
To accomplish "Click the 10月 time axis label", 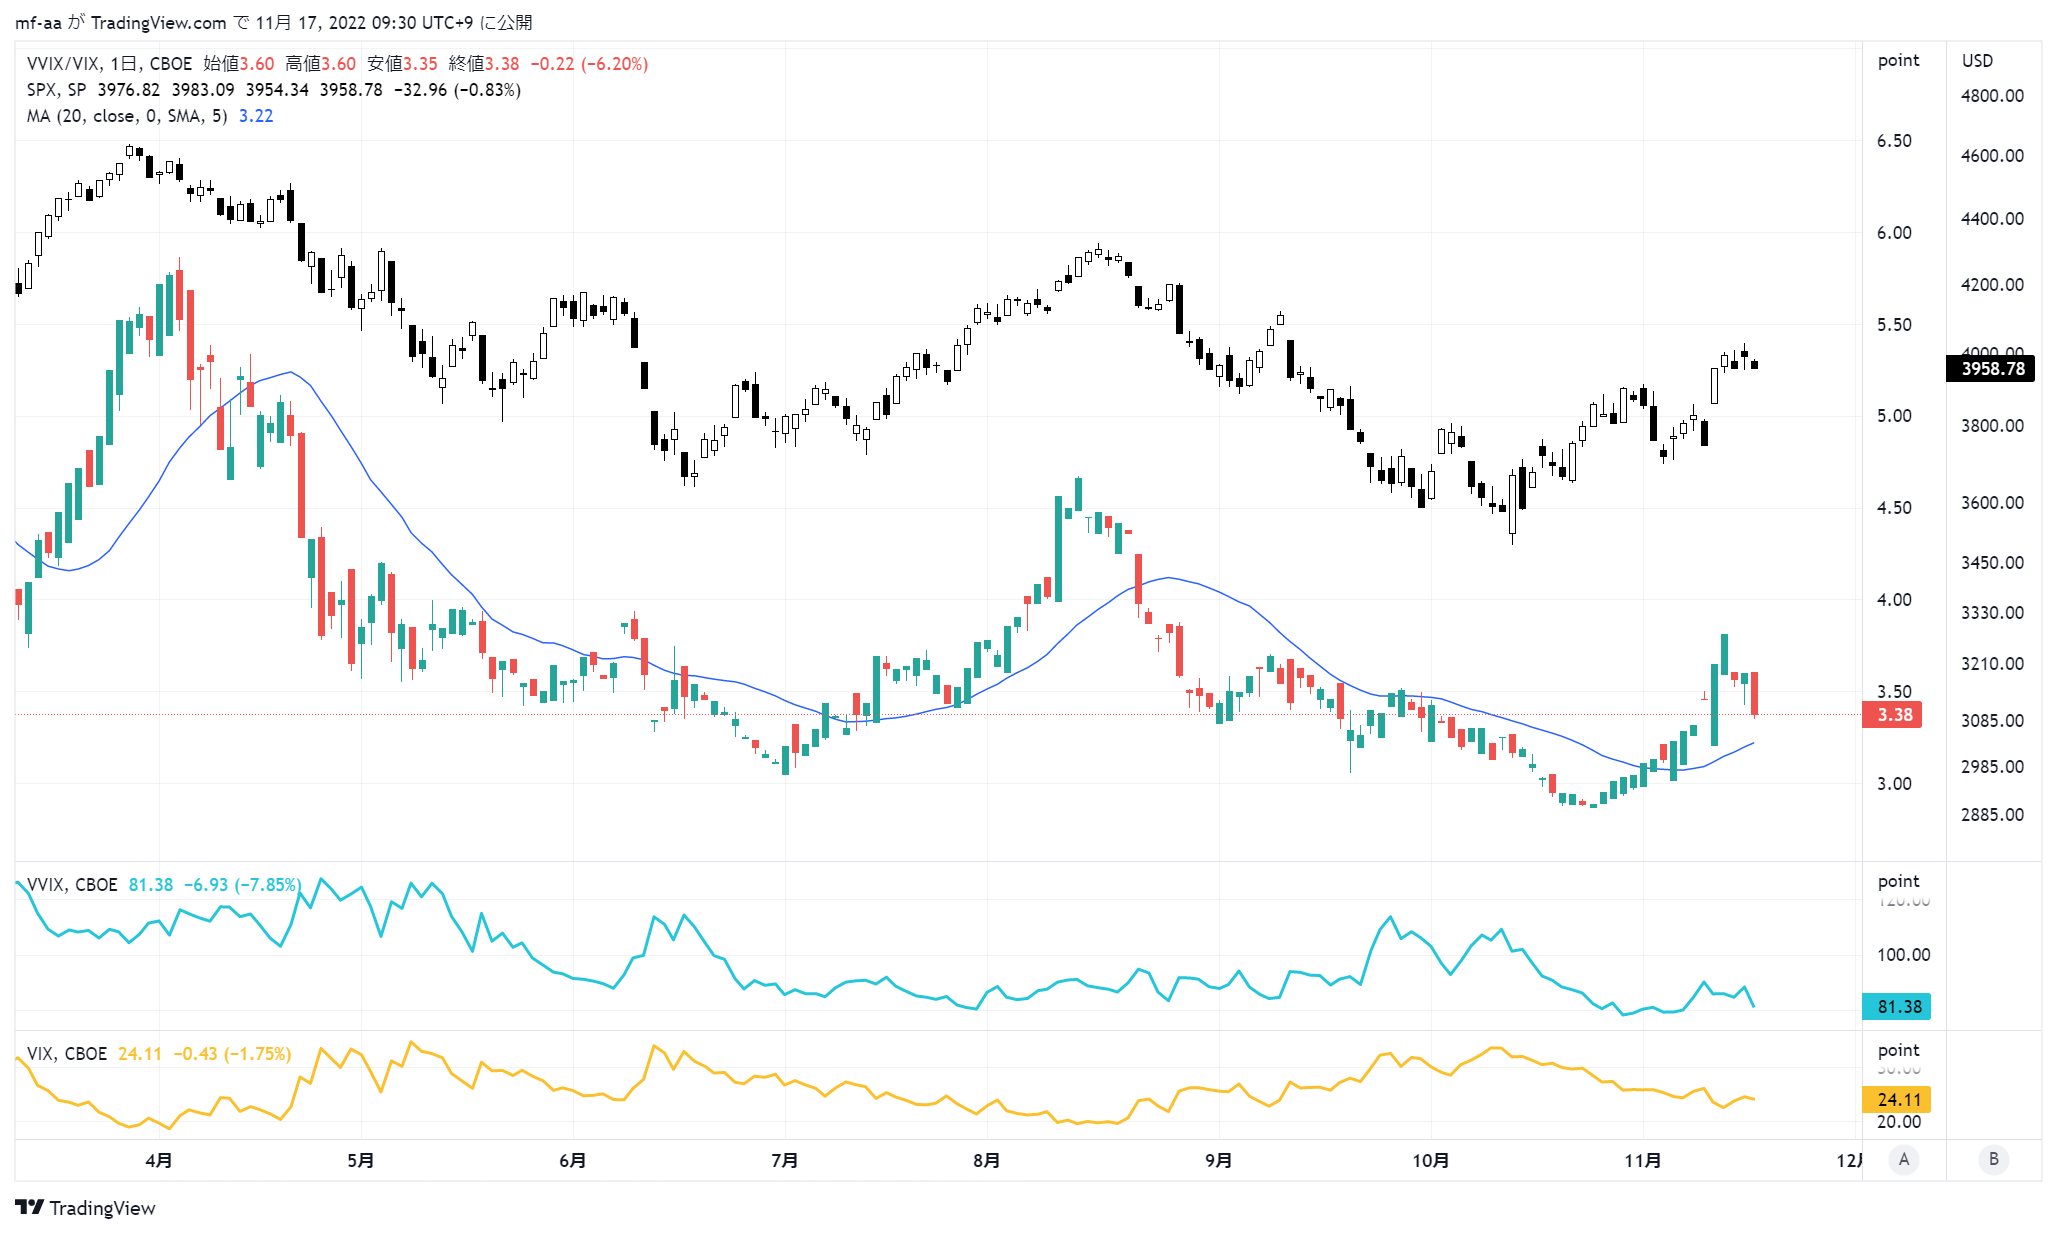I will pyautogui.click(x=1430, y=1160).
